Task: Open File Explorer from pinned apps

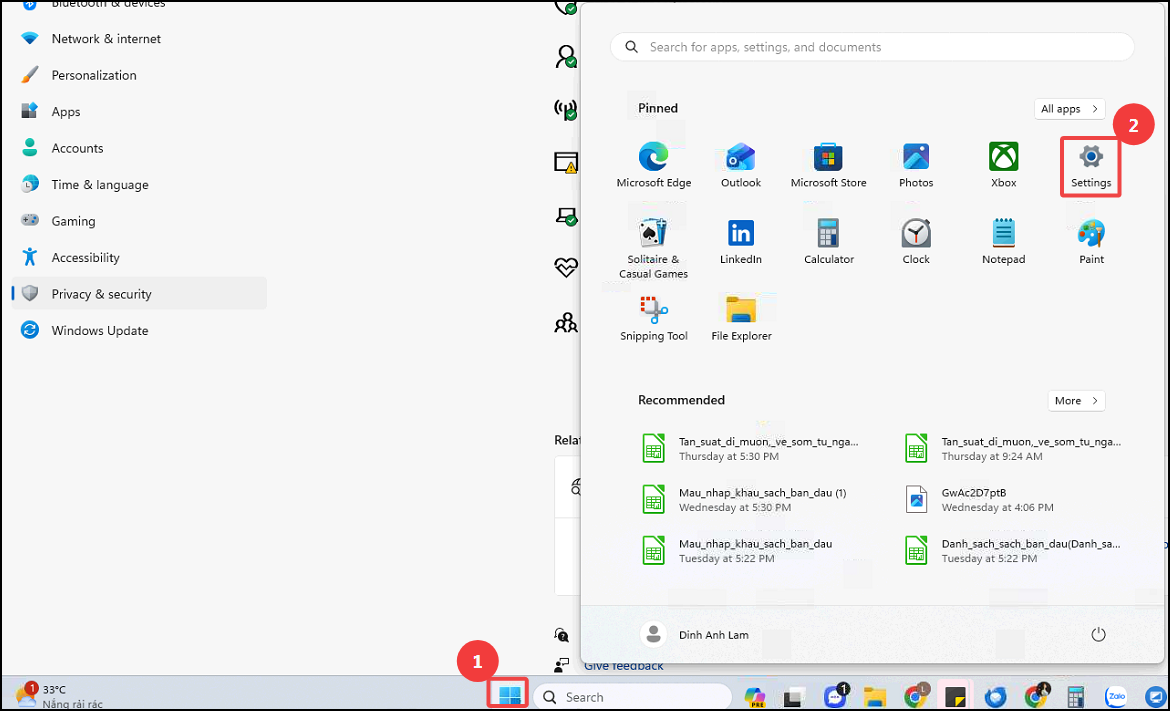Action: (741, 319)
